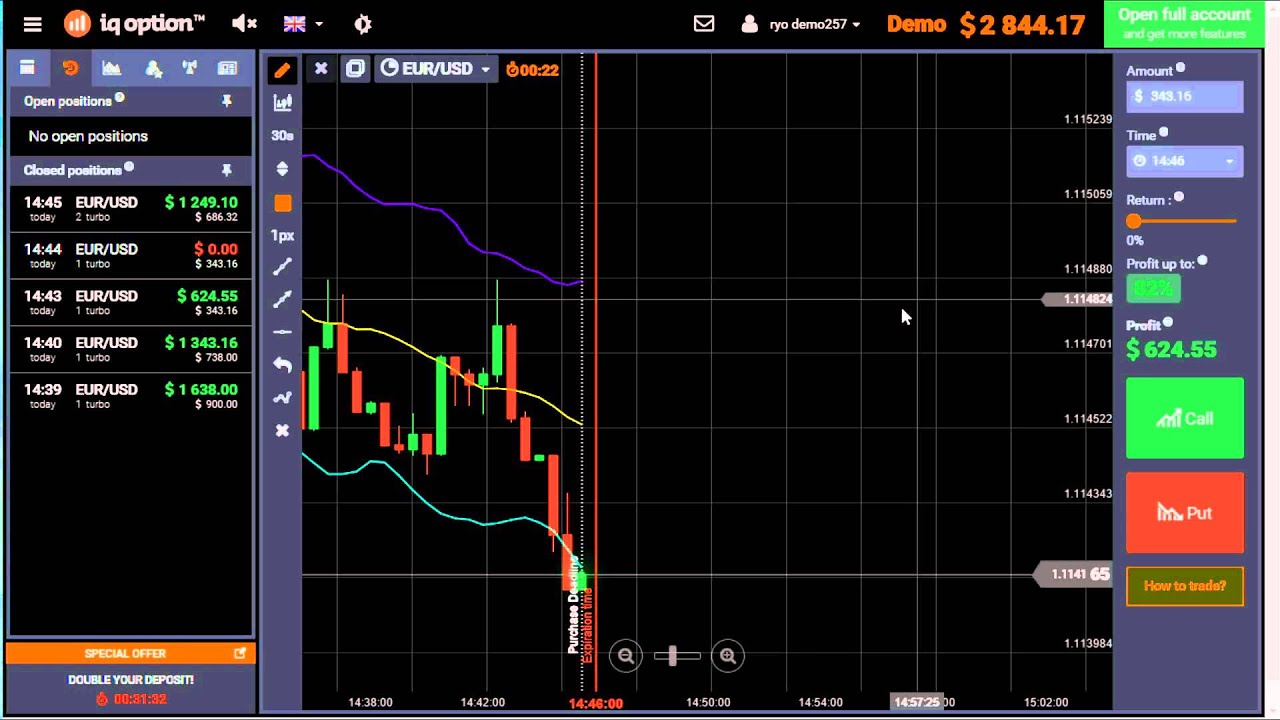Click the multi-chart layout icon
The image size is (1280, 720).
pyautogui.click(x=355, y=69)
